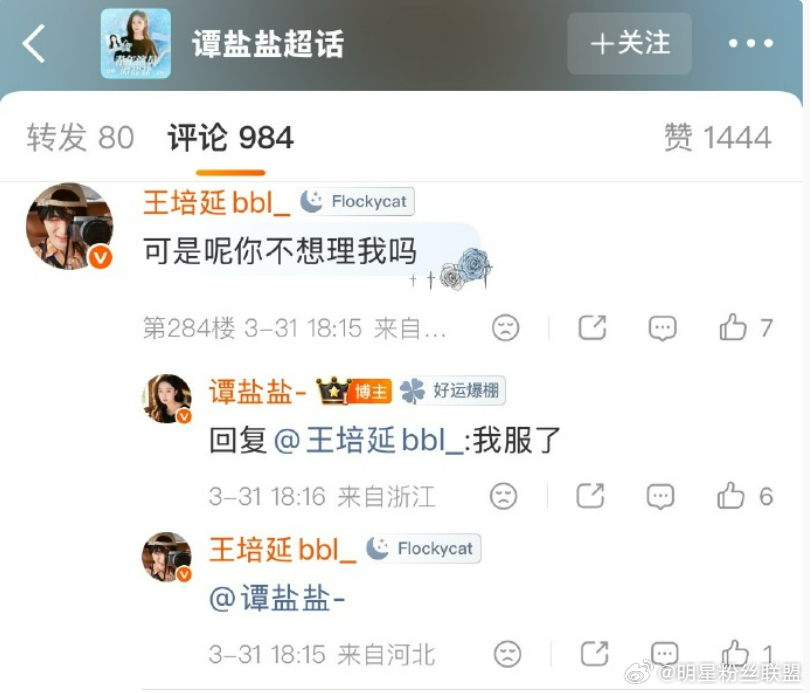Dislike the 284th floor comment with the sad face icon
This screenshot has height=693, width=810.
[506, 328]
